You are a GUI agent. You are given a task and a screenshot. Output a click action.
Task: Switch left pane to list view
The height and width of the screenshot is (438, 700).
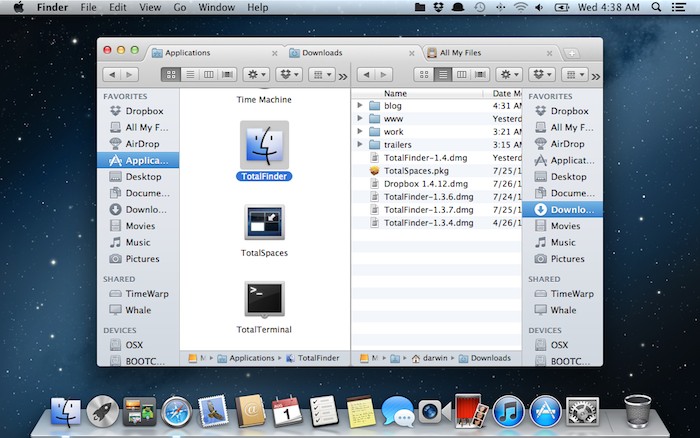tap(189, 74)
